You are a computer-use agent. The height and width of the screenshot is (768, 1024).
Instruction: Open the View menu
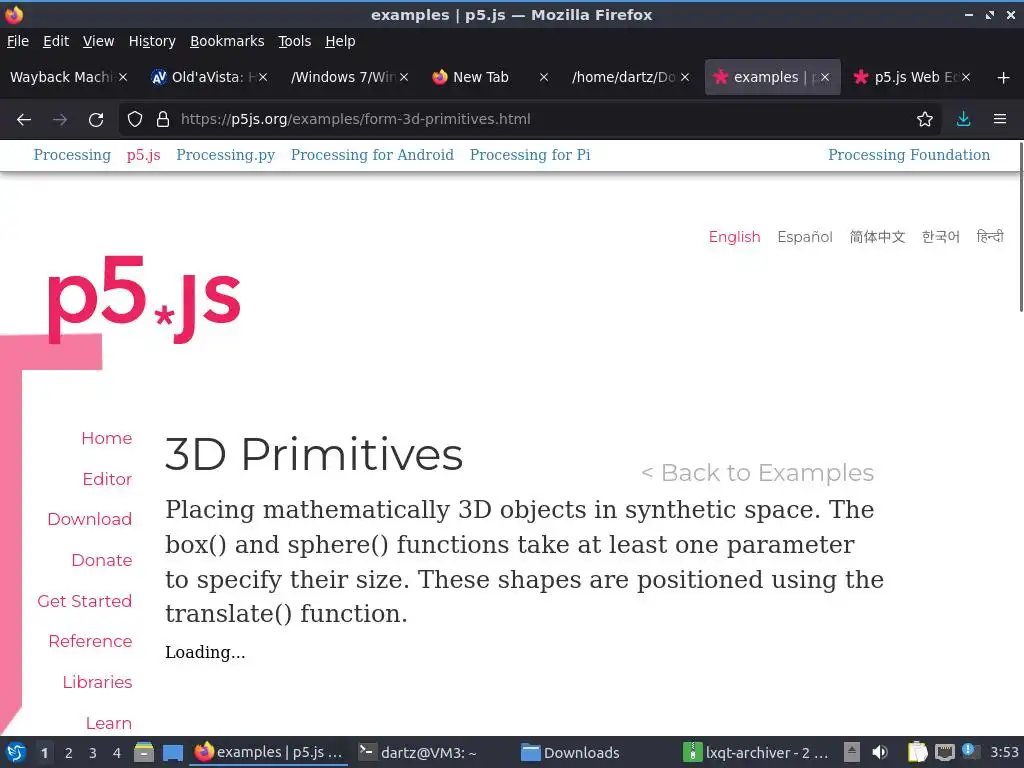coord(99,41)
